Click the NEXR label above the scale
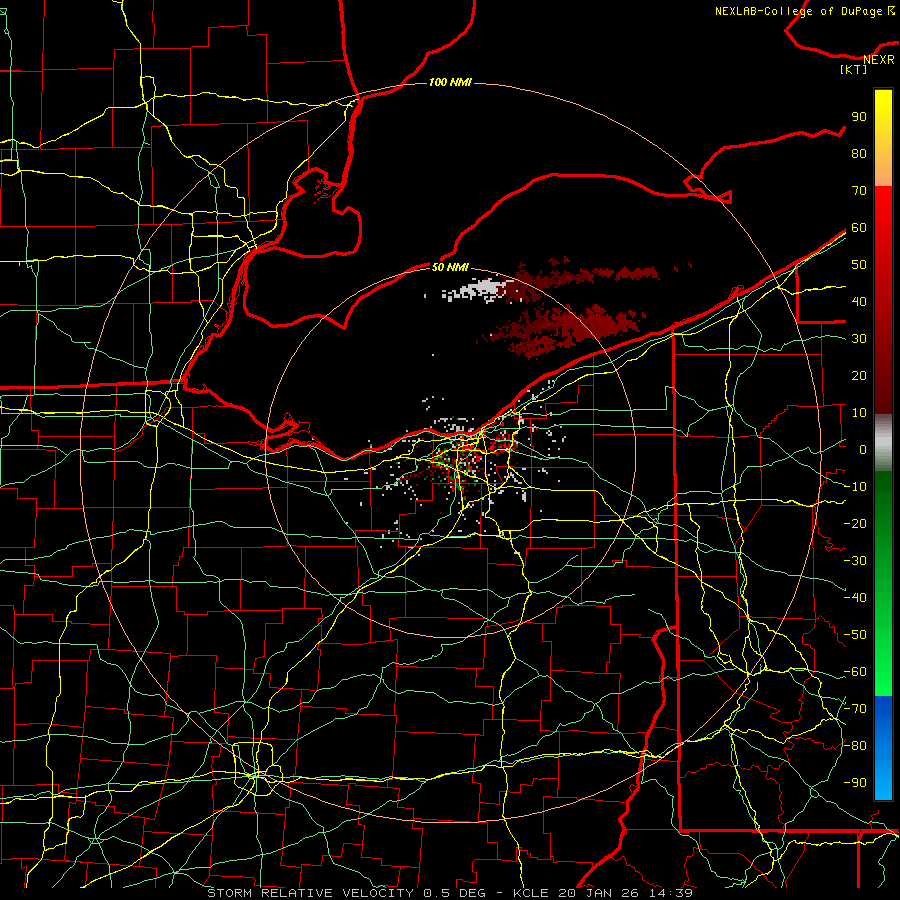Screen dimensions: 900x900 click(x=879, y=59)
